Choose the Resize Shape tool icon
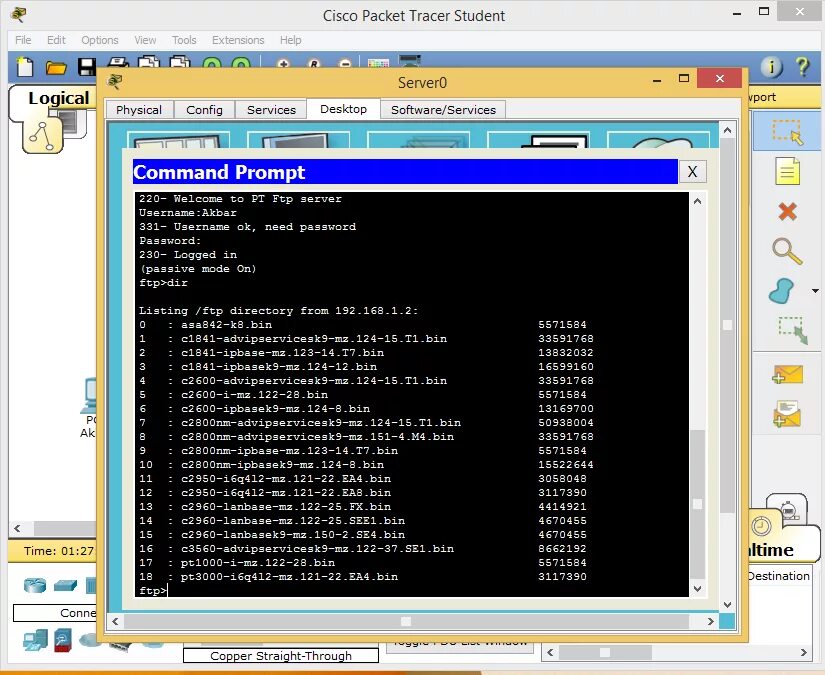The width and height of the screenshot is (825, 675). (x=792, y=330)
